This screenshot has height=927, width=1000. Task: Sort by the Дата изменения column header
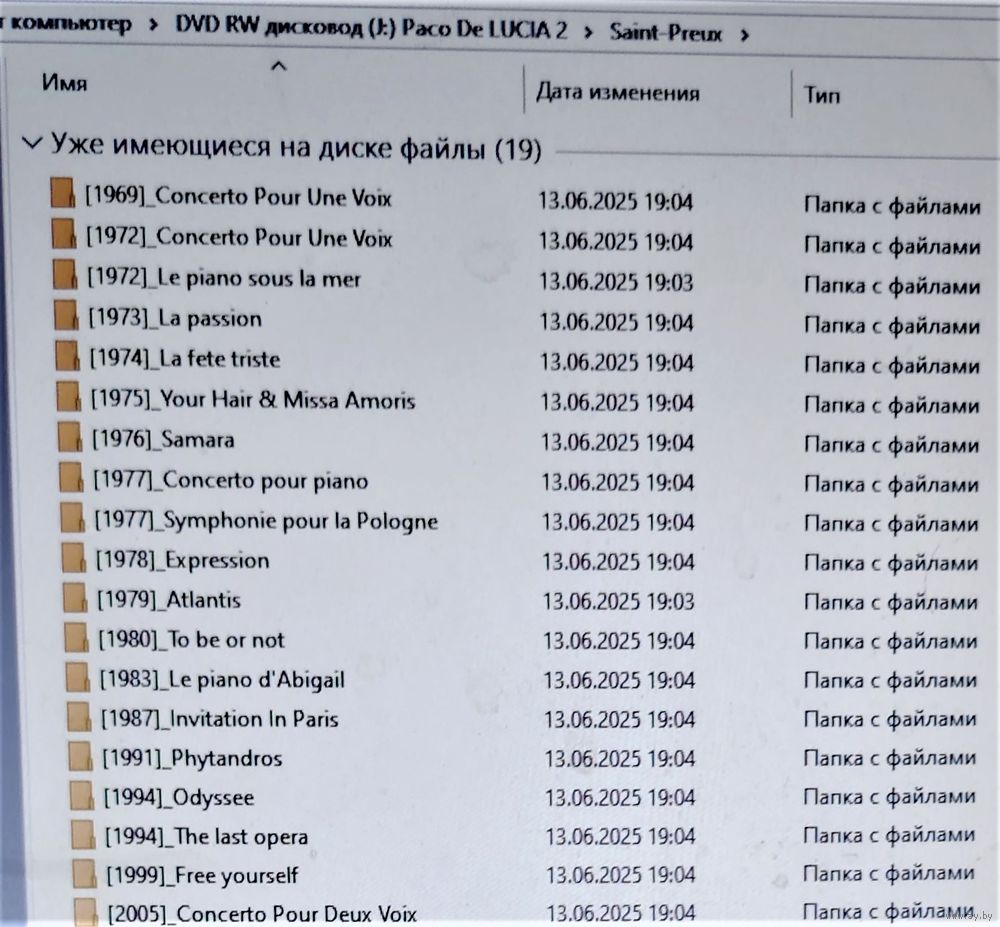[x=617, y=93]
